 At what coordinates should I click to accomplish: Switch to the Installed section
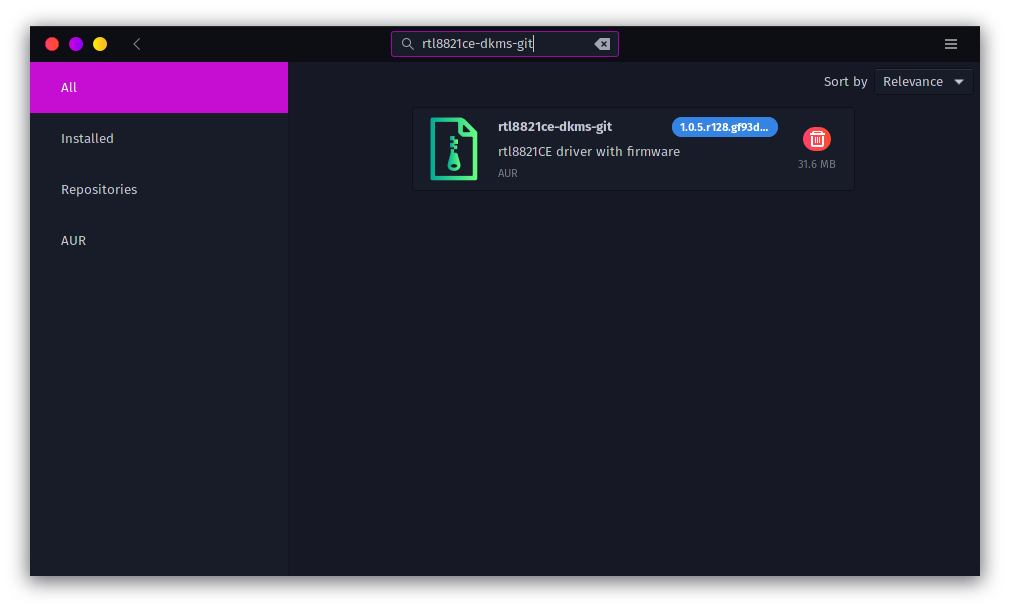click(159, 138)
